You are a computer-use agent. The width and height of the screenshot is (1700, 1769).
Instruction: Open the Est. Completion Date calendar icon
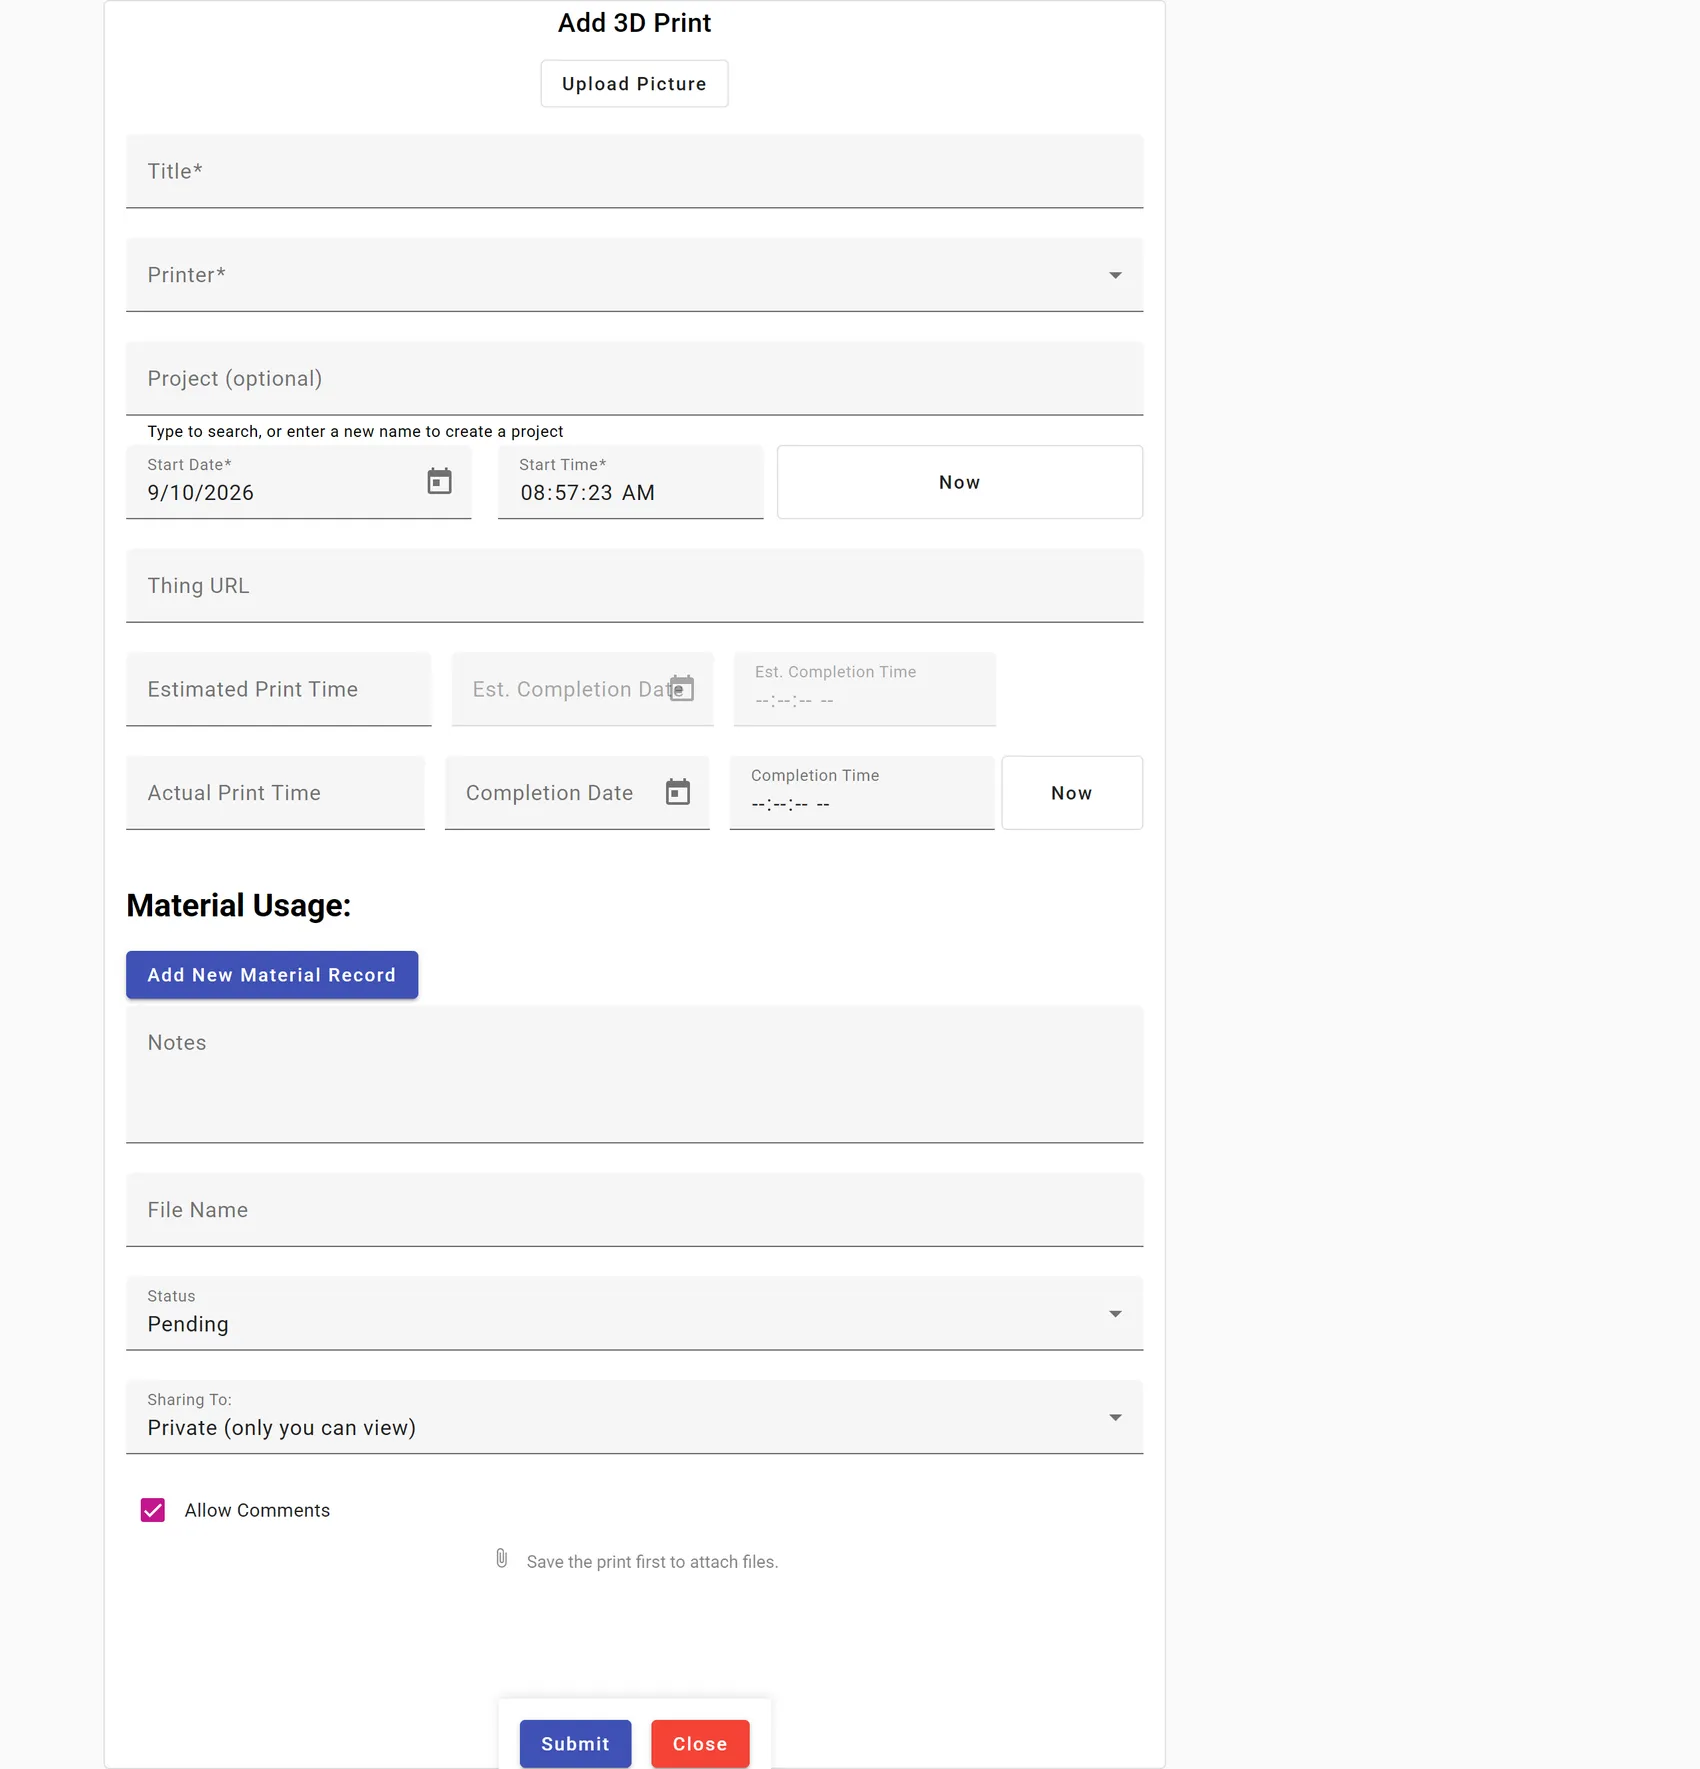pyautogui.click(x=681, y=688)
